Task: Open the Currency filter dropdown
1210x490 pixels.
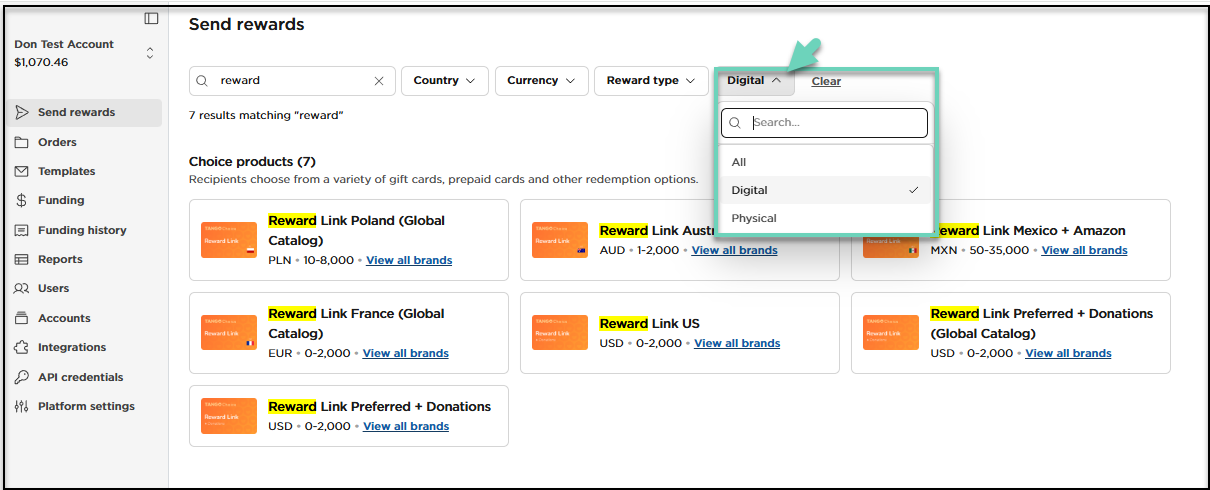Action: click(x=540, y=81)
